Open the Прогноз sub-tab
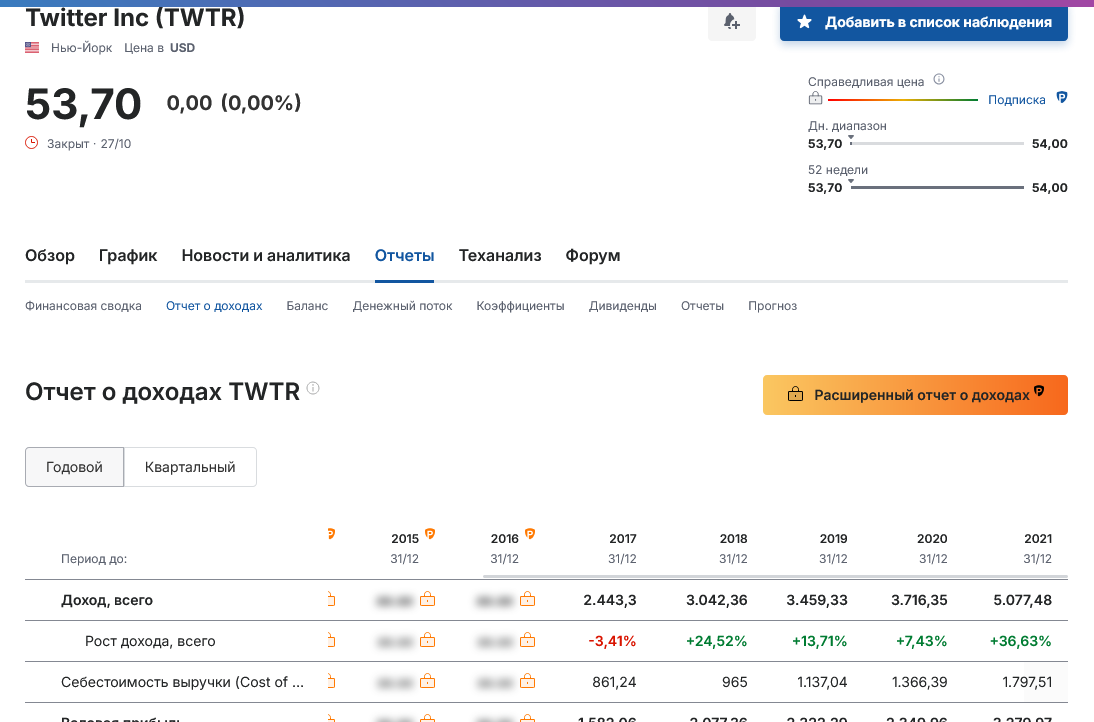 coord(772,306)
